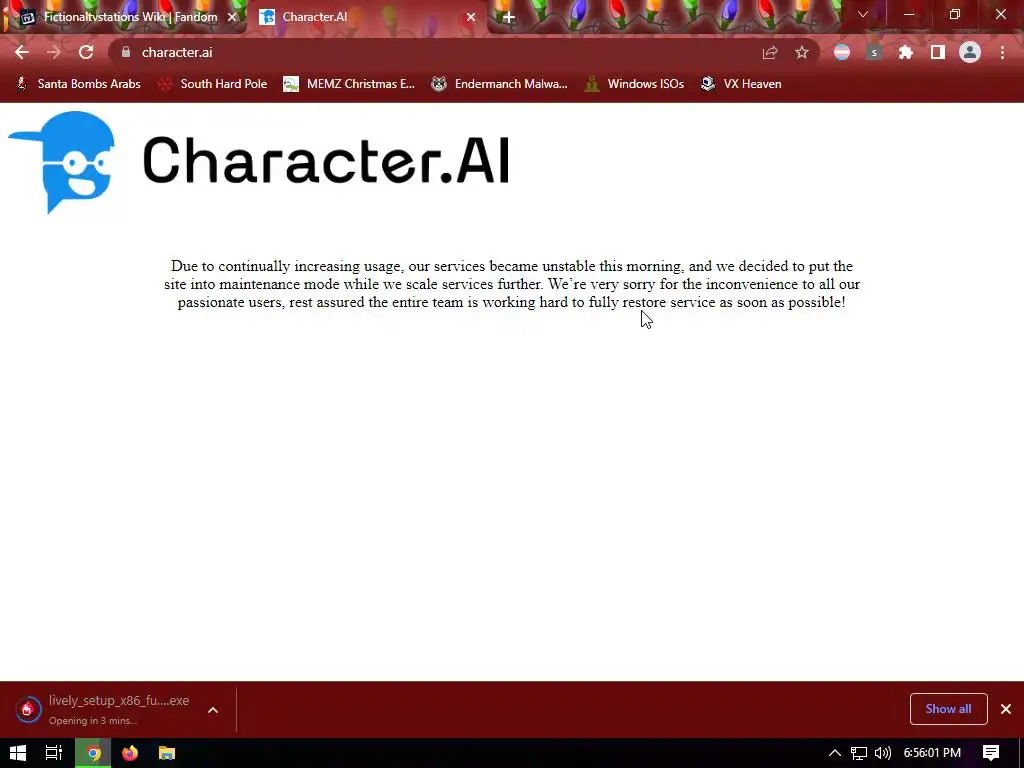Launch Firefox from the taskbar
This screenshot has height=768, width=1024.
(130, 753)
